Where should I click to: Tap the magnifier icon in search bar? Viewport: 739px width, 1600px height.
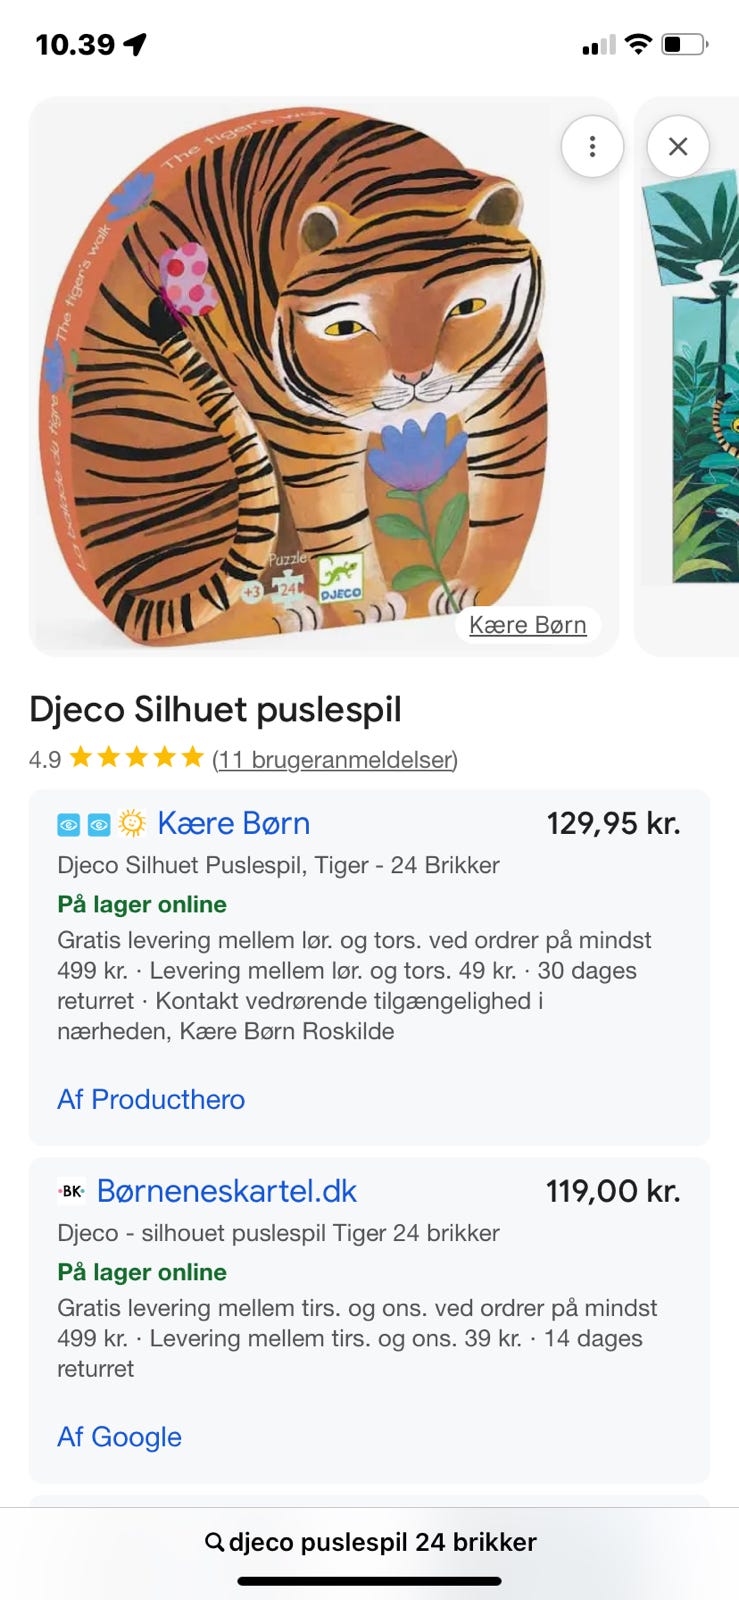coord(214,1542)
